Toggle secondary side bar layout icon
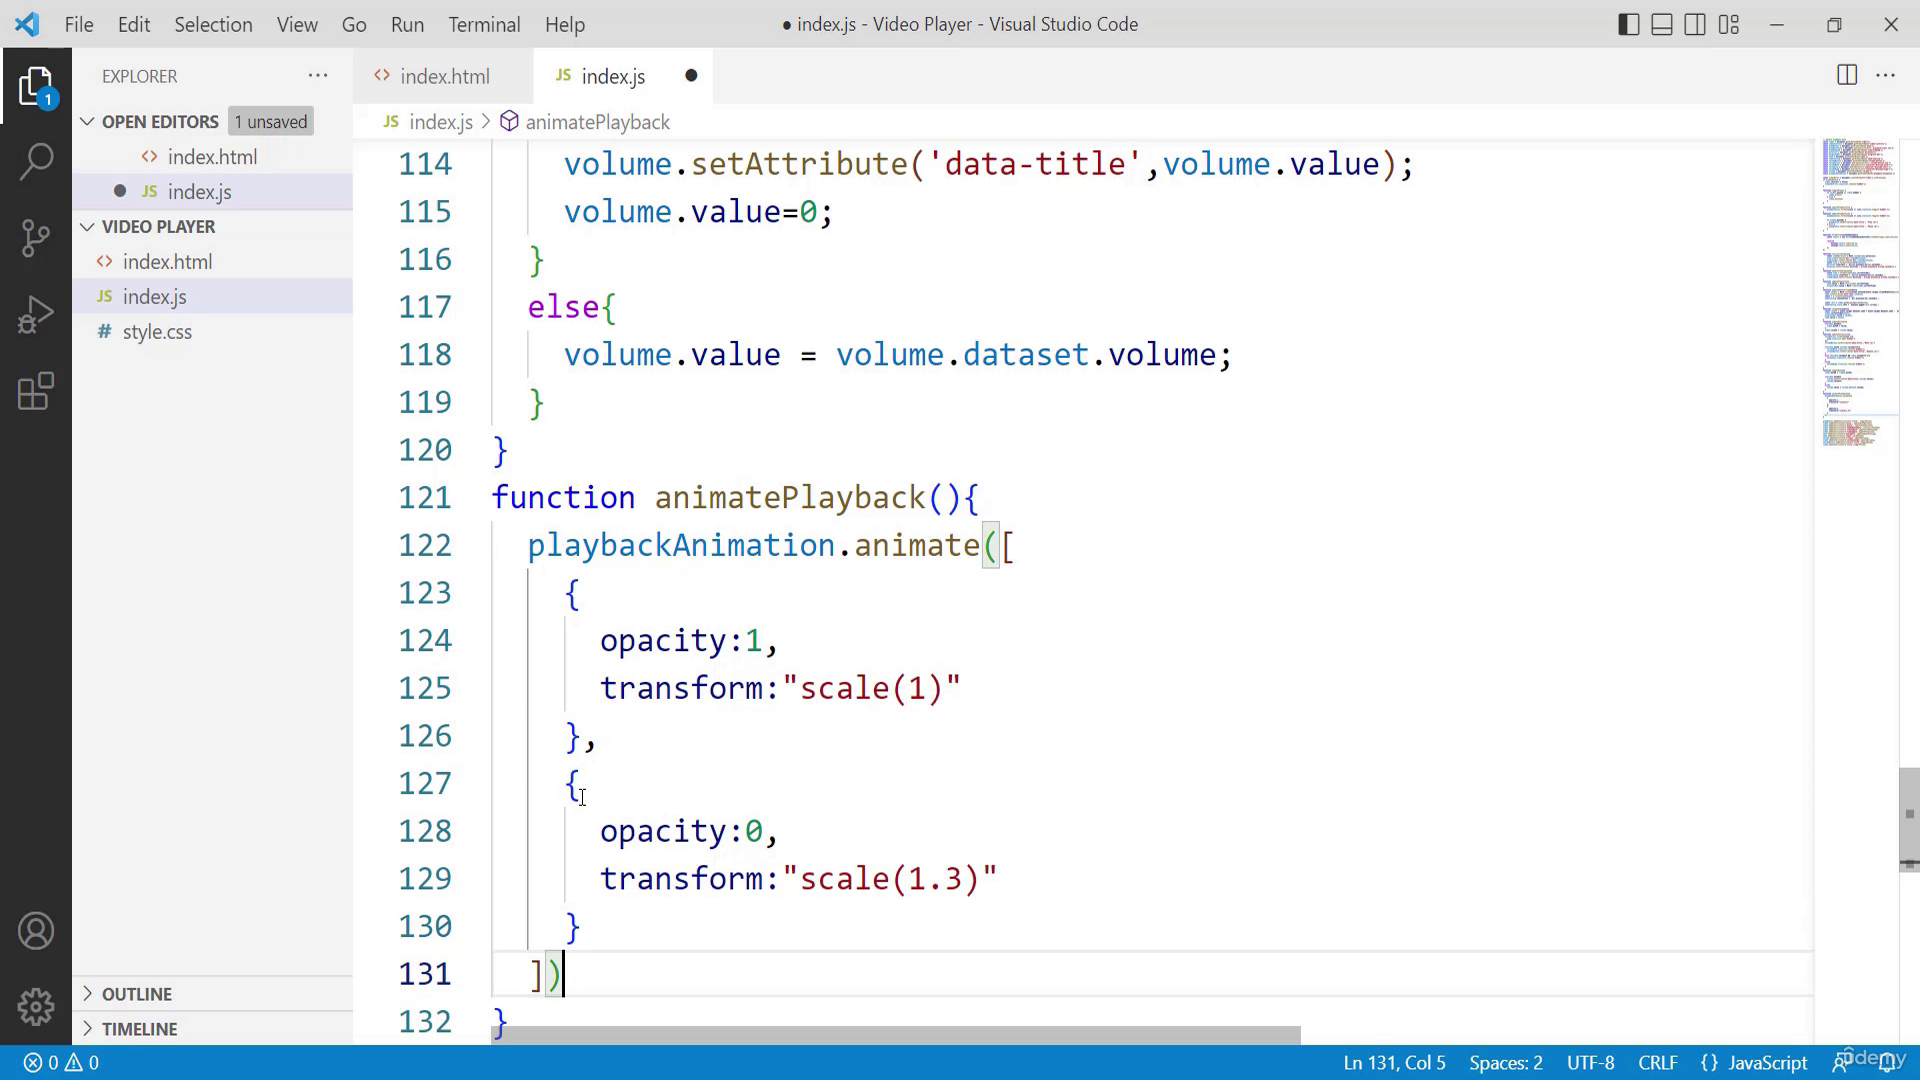This screenshot has height=1080, width=1920. tap(1695, 24)
